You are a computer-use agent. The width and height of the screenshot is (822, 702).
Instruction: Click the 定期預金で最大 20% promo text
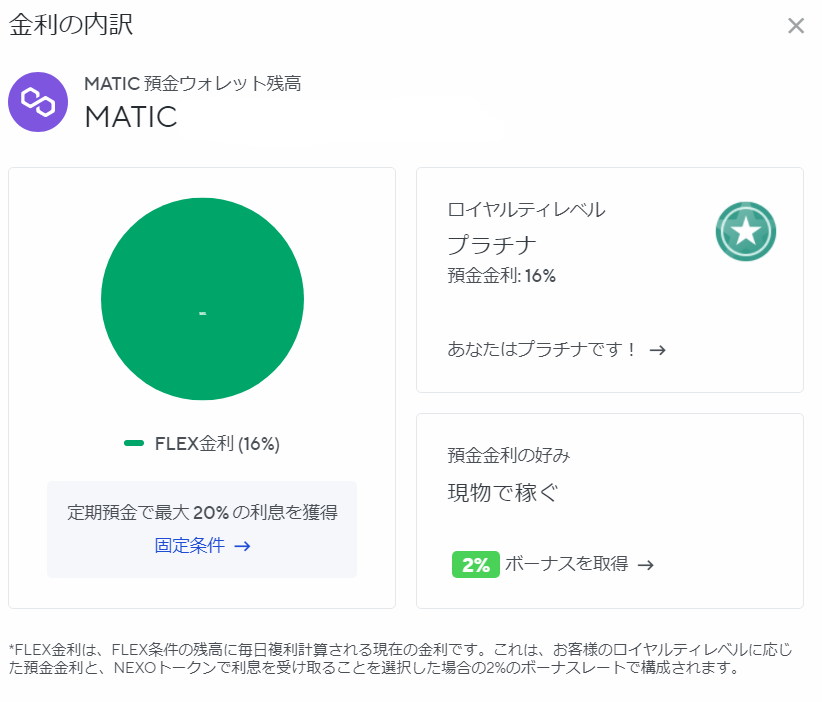[x=202, y=512]
